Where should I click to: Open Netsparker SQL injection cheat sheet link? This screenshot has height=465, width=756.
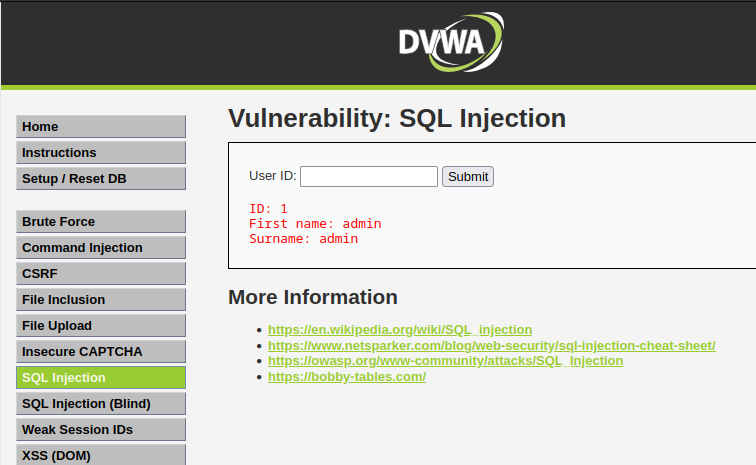491,345
